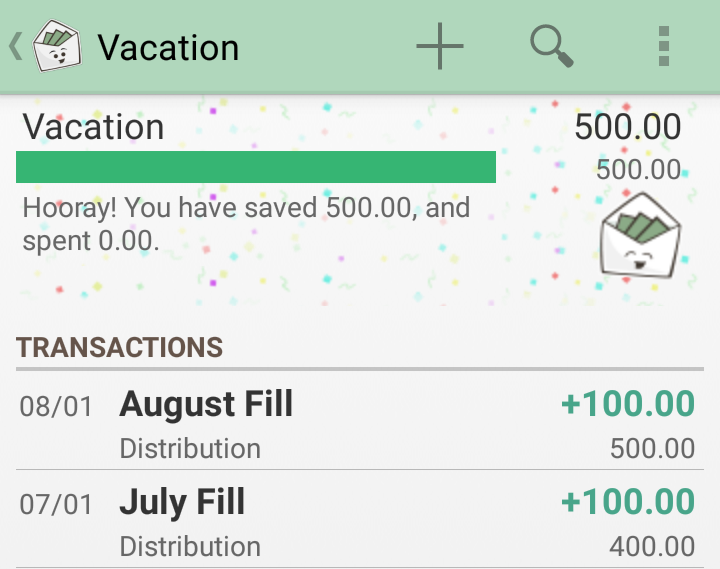Viewport: 720px width, 569px height.
Task: Tap the +100.00 amount for August Fill
Action: pyautogui.click(x=628, y=404)
